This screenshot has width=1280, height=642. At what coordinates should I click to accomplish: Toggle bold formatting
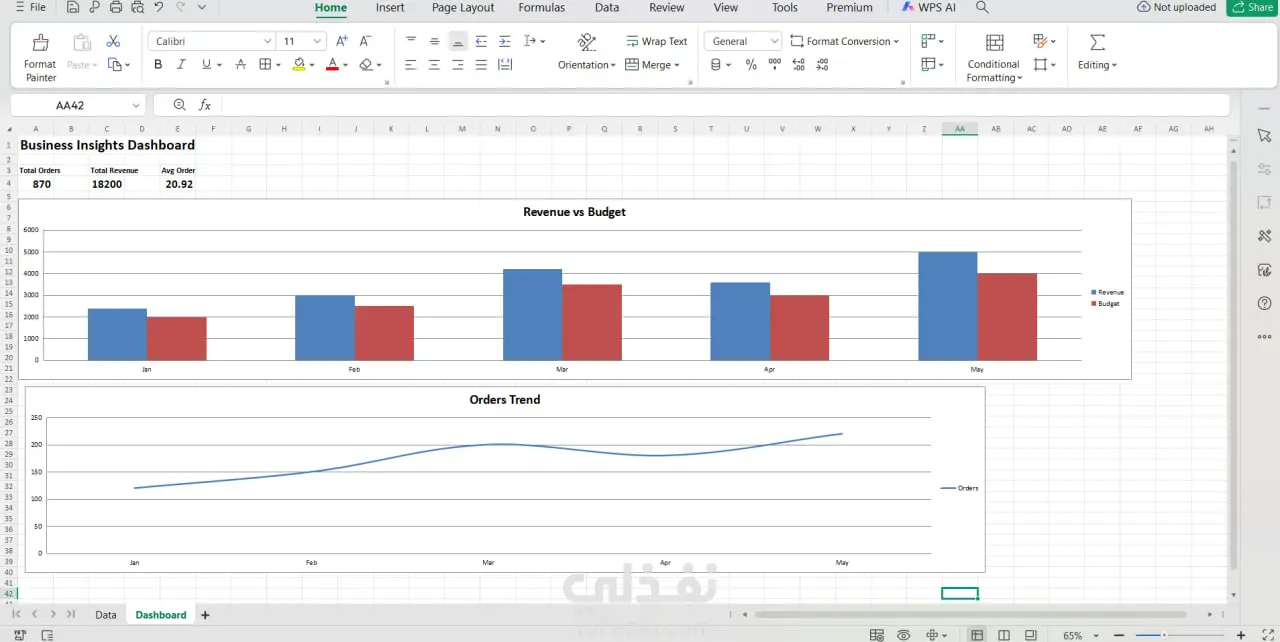point(158,65)
